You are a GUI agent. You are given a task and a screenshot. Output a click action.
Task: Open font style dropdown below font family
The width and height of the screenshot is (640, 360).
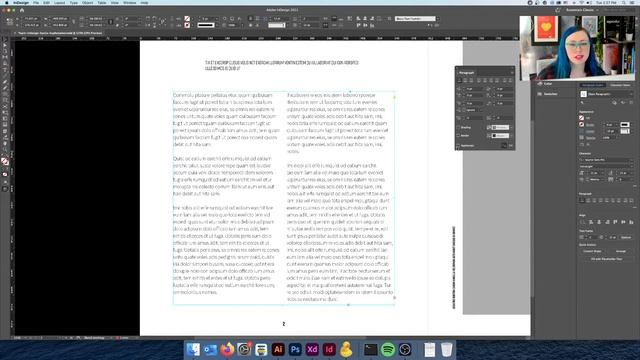point(607,166)
